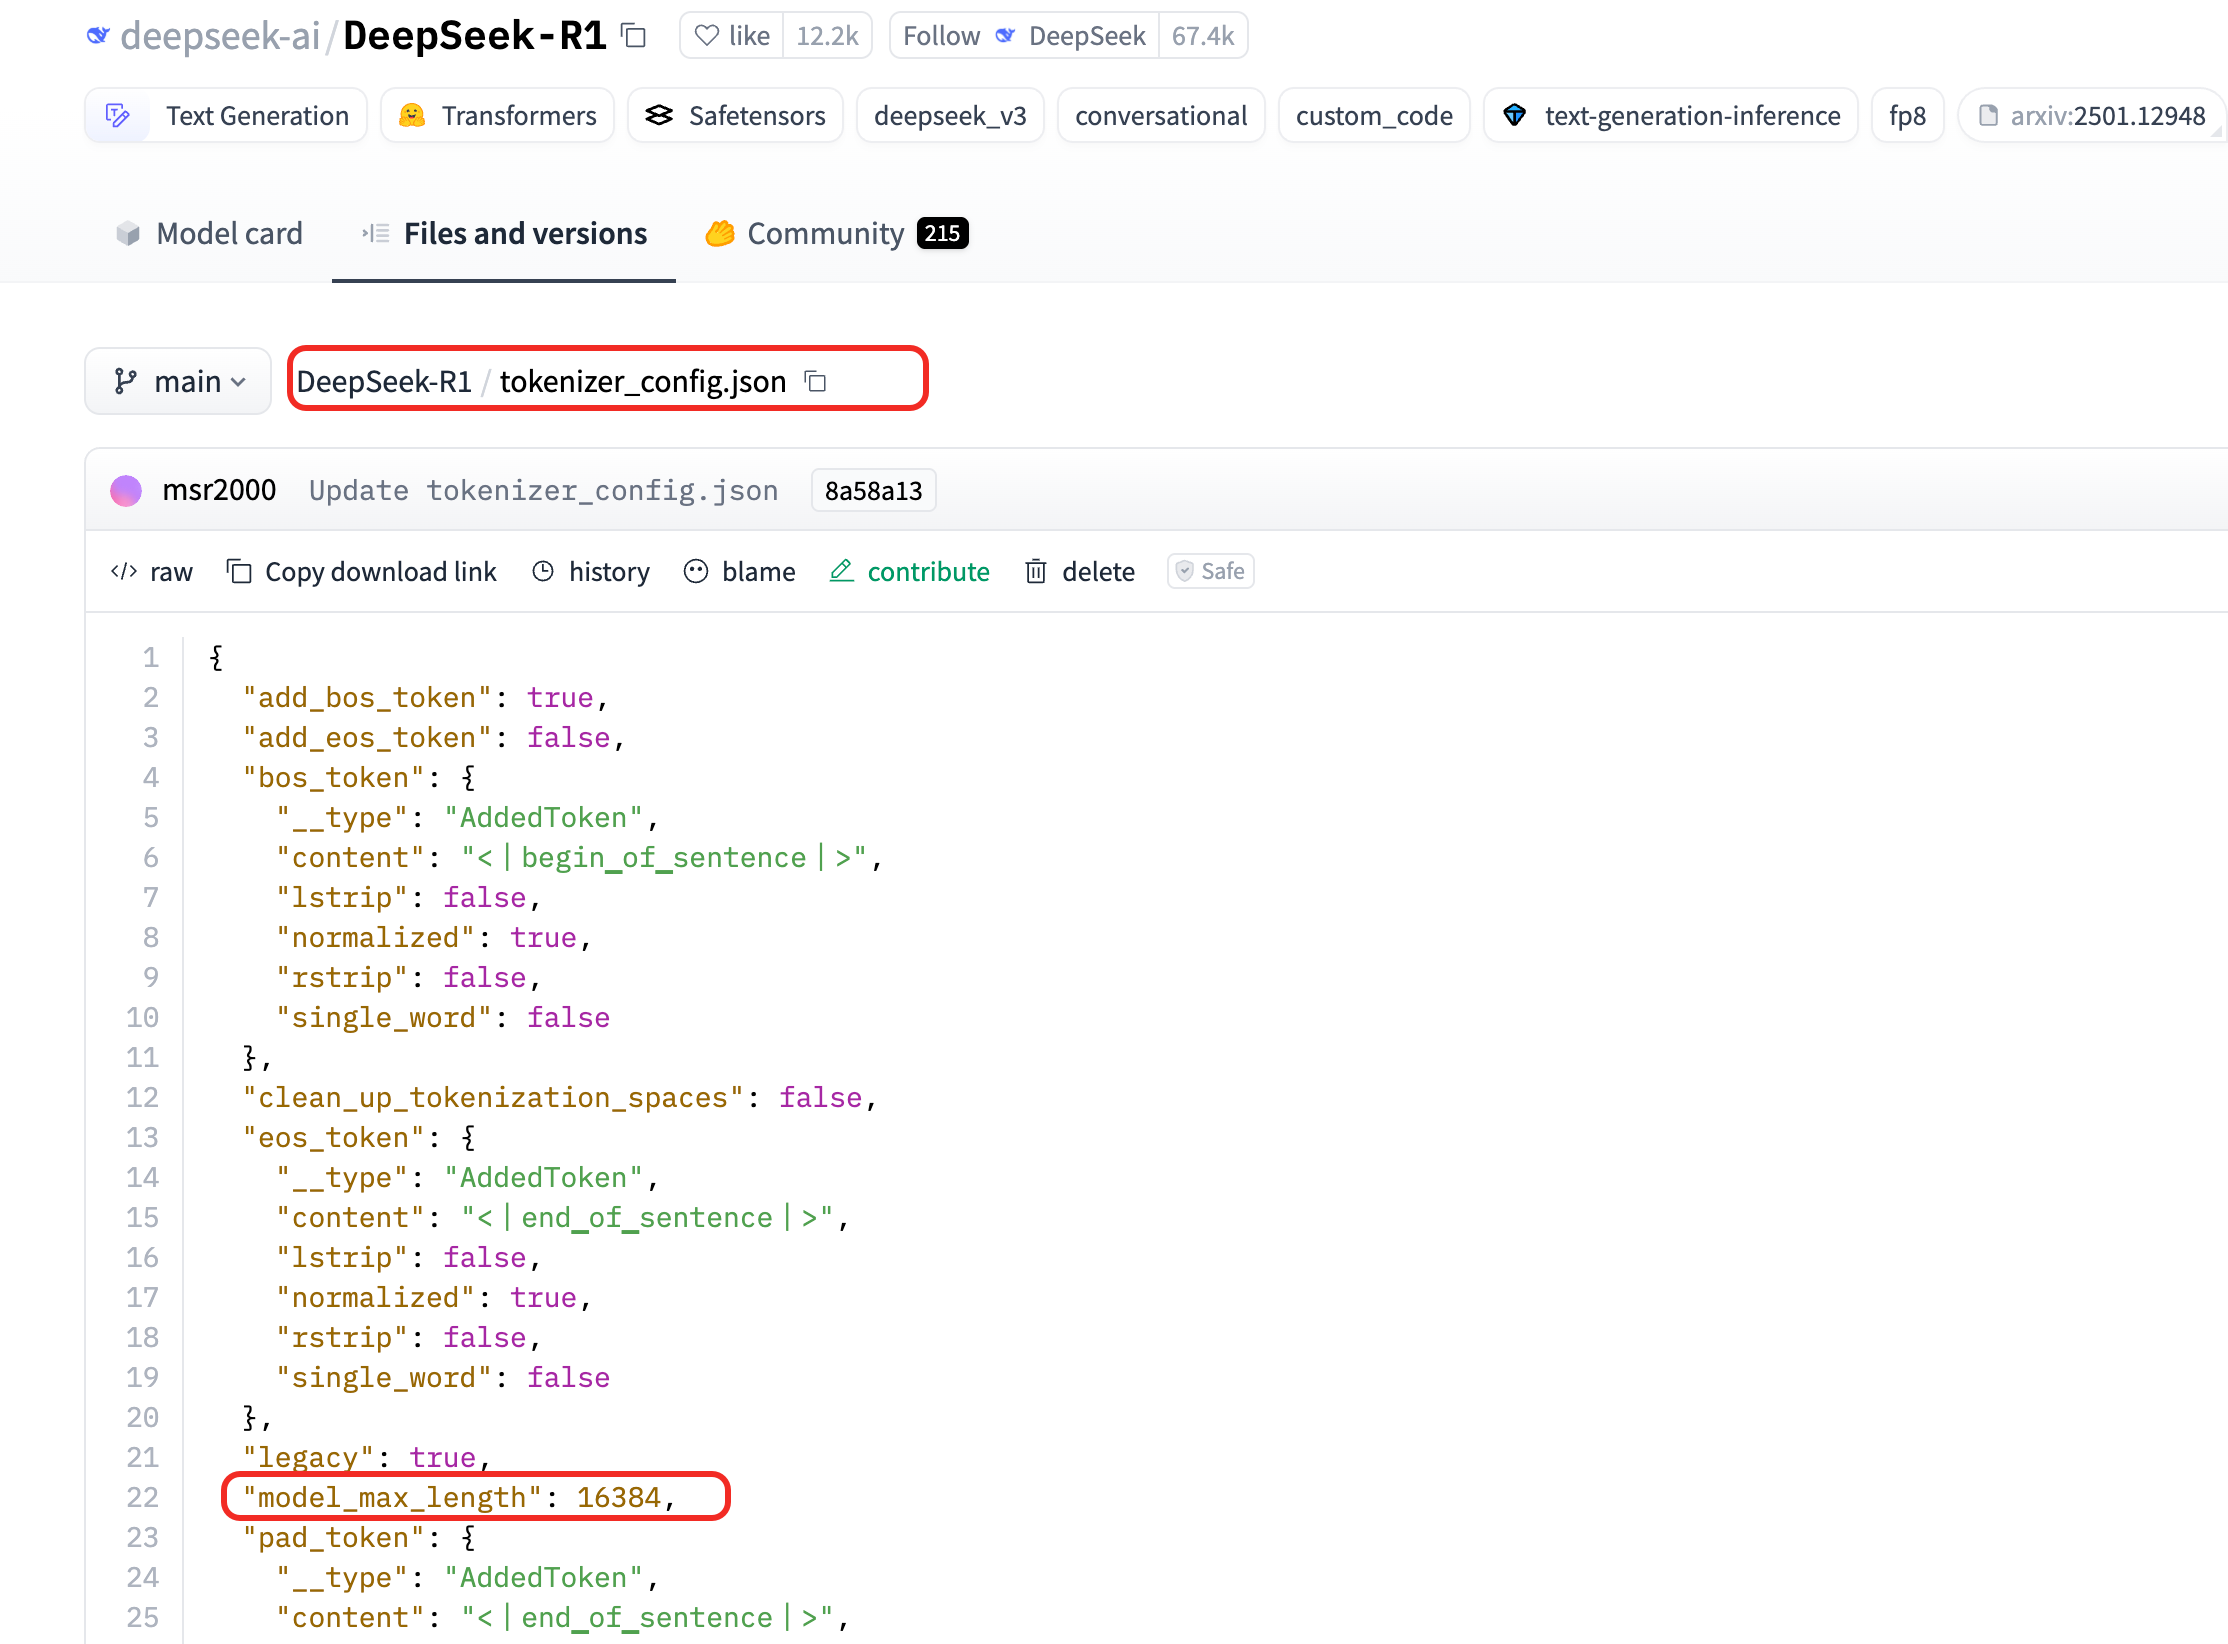Copy the tokenizer_config.json file path icon

816,381
